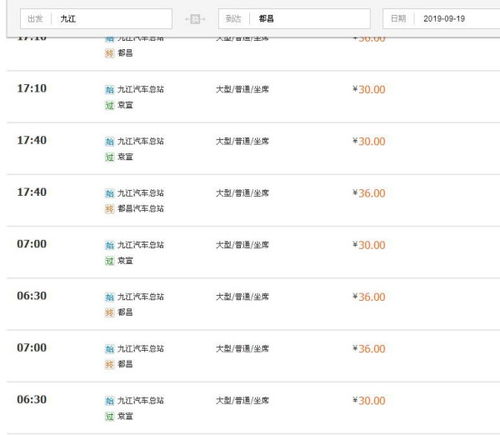The image size is (500, 435).
Task: Click the ¥36.00 price in the 07:00 row
Action: point(369,349)
